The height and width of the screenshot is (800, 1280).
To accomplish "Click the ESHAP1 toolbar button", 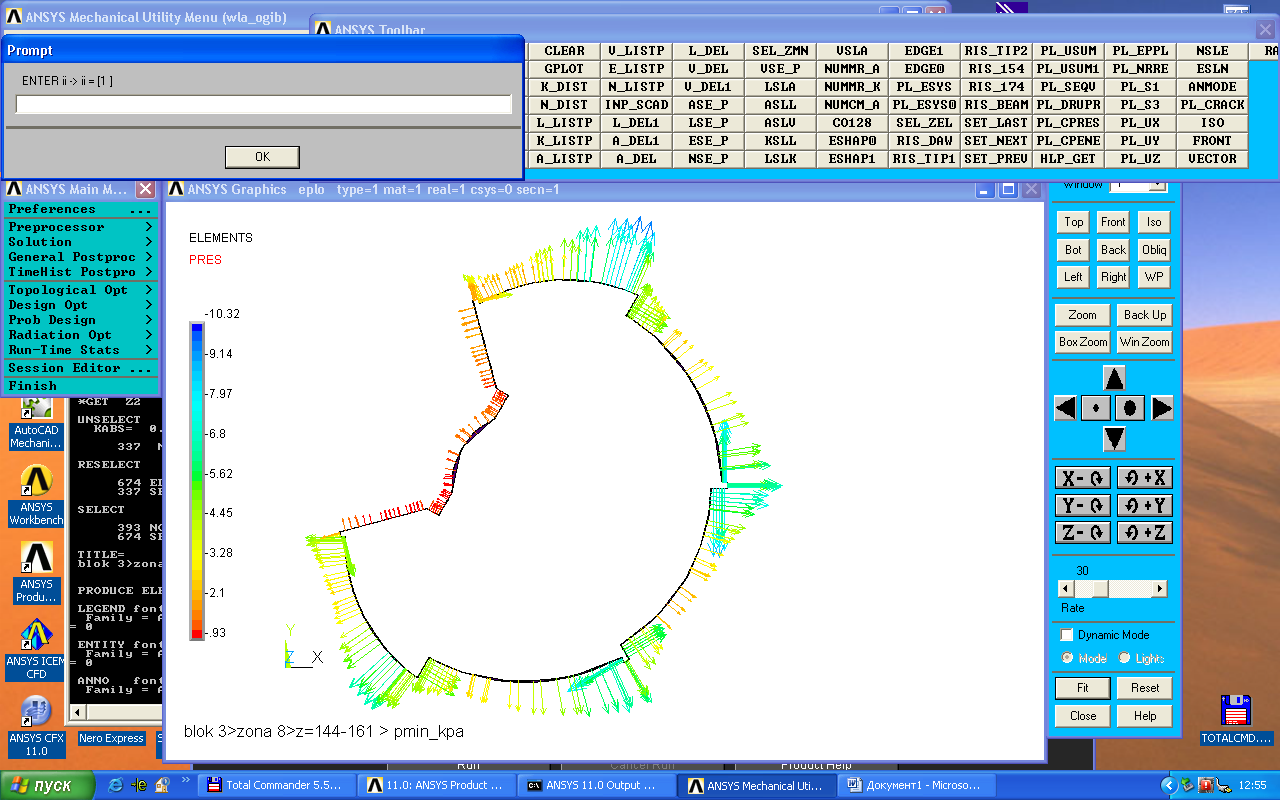I will click(x=852, y=159).
